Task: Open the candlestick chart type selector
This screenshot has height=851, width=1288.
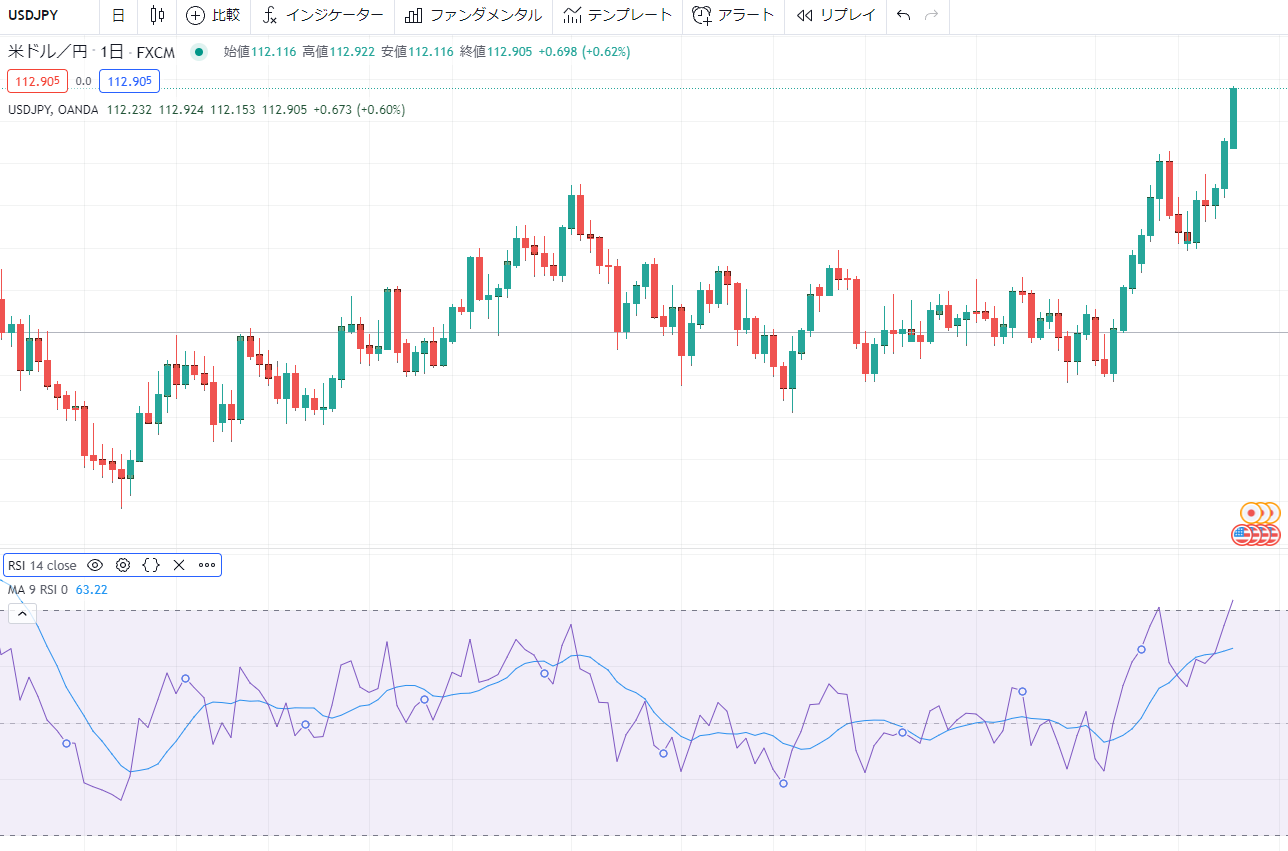Action: 157,15
